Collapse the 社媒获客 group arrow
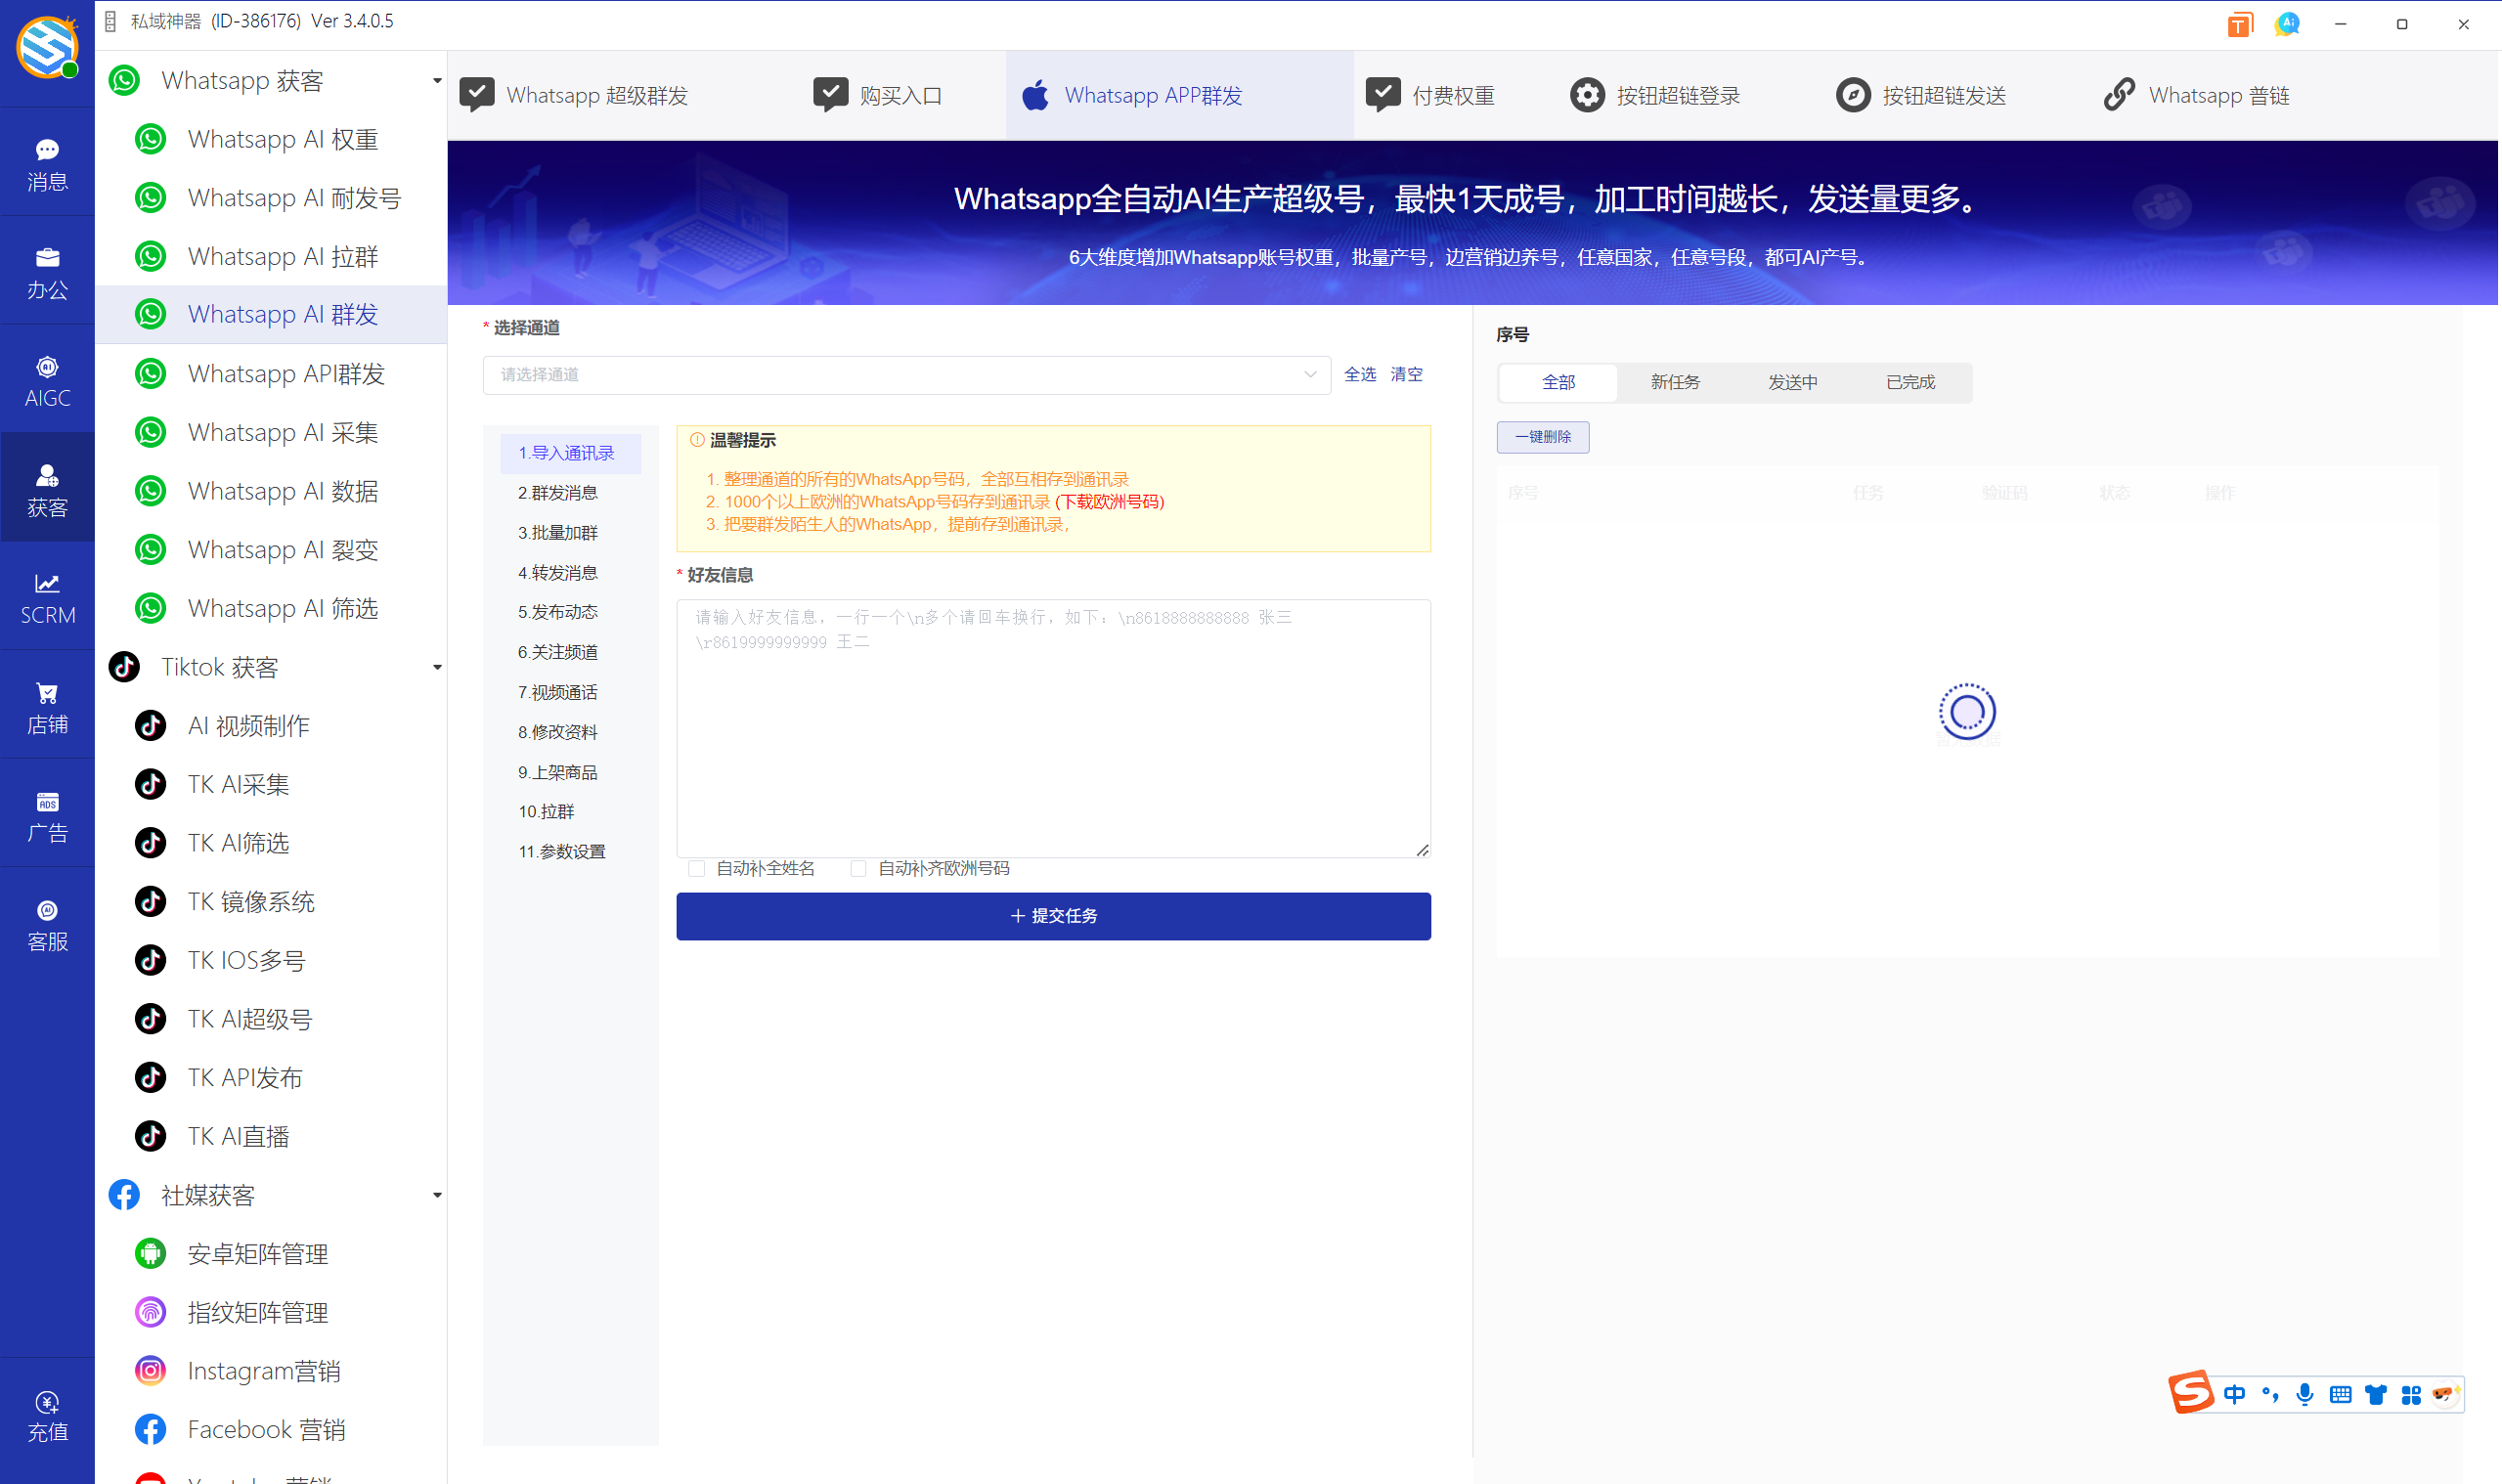2502x1484 pixels. coord(437,1195)
